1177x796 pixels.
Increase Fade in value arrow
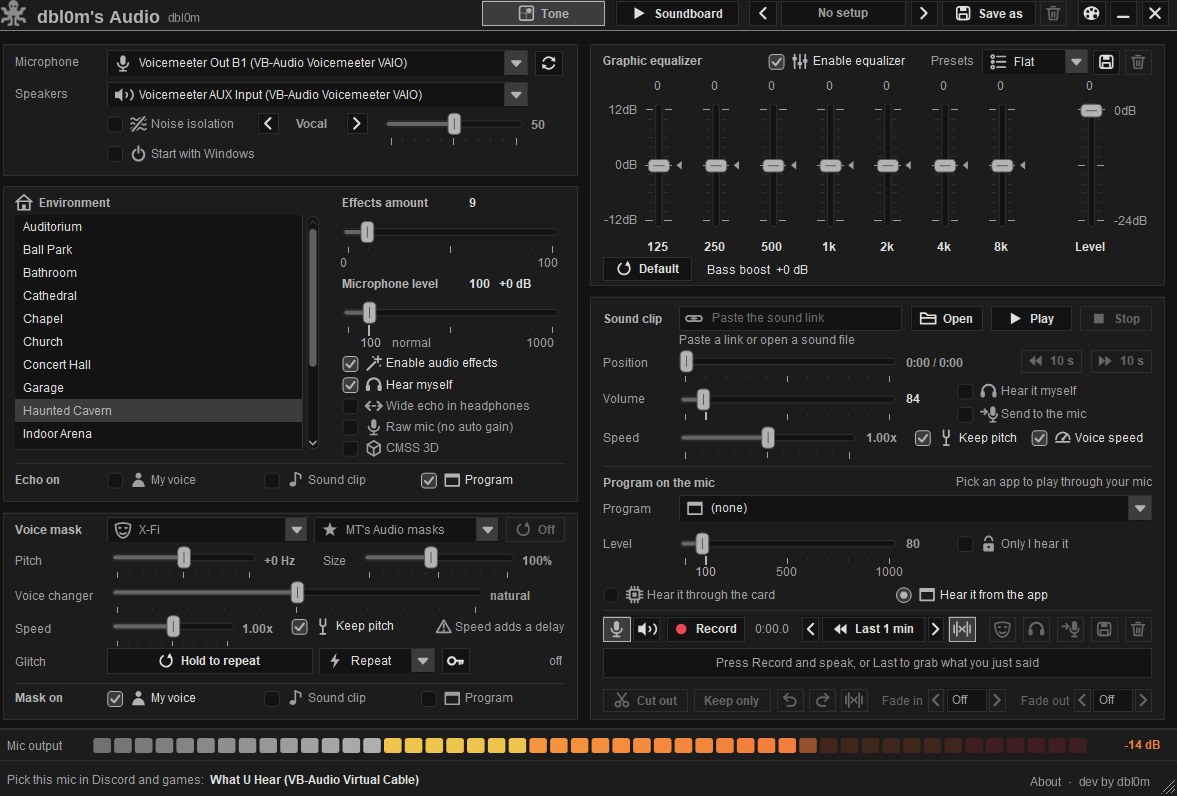pos(997,701)
